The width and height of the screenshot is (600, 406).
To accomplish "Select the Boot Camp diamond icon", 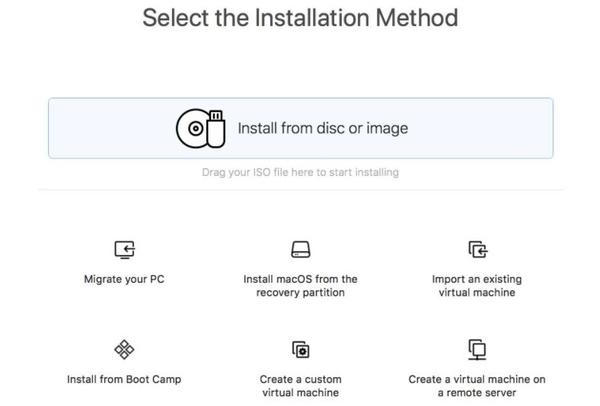I will point(124,349).
